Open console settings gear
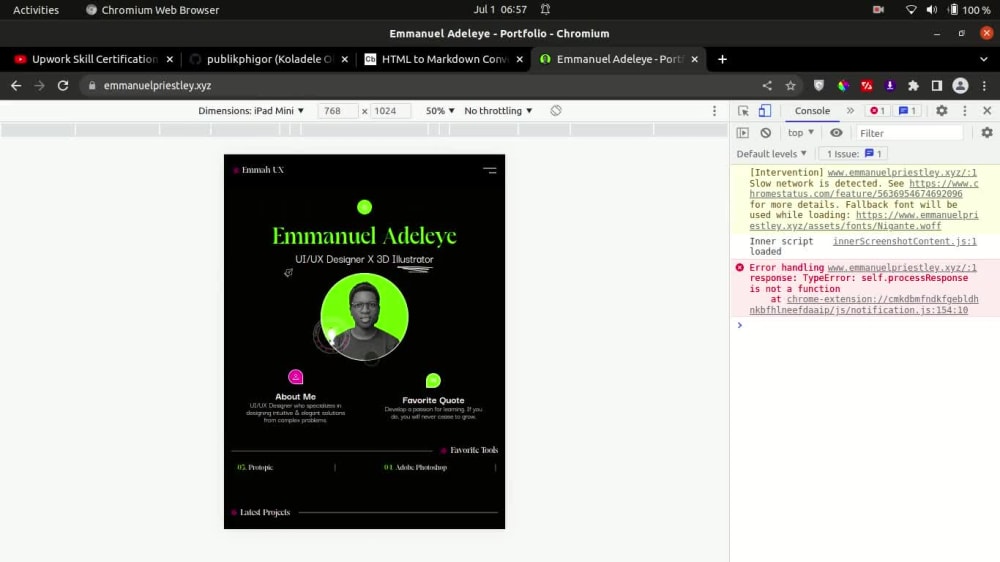The image size is (1000, 562). pos(987,133)
